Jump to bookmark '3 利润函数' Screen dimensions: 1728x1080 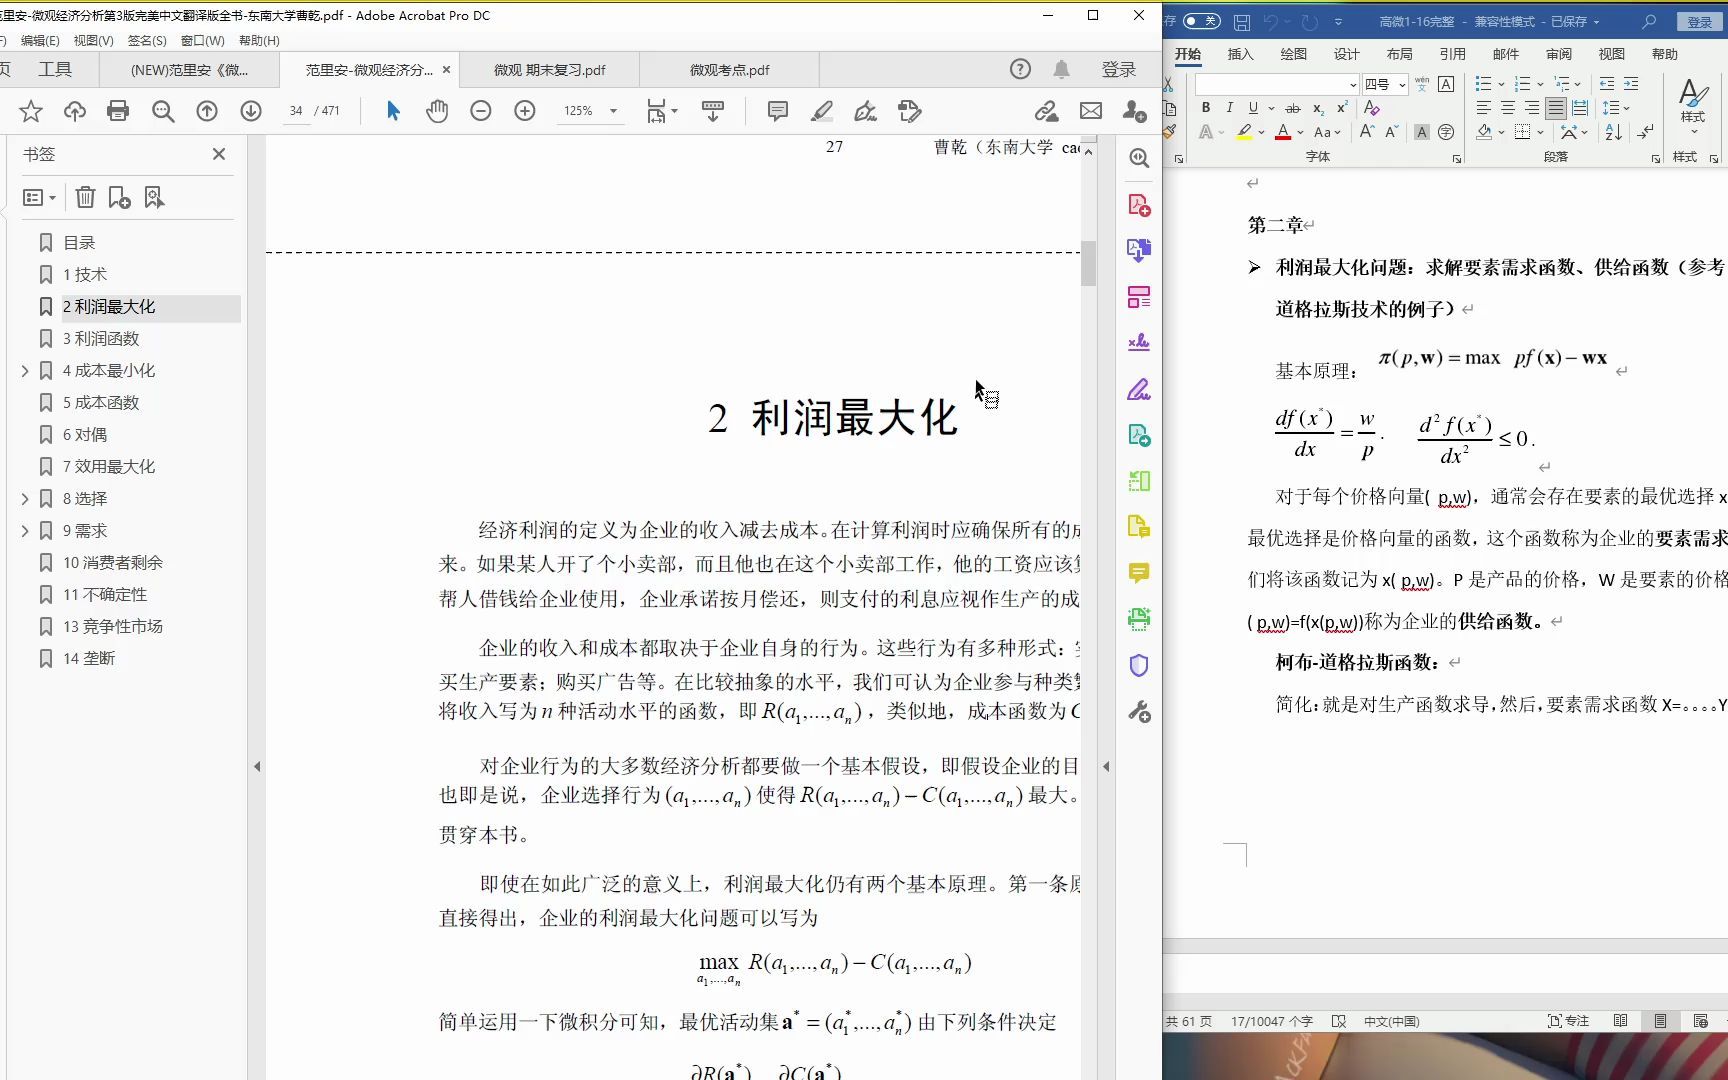[x=101, y=339]
